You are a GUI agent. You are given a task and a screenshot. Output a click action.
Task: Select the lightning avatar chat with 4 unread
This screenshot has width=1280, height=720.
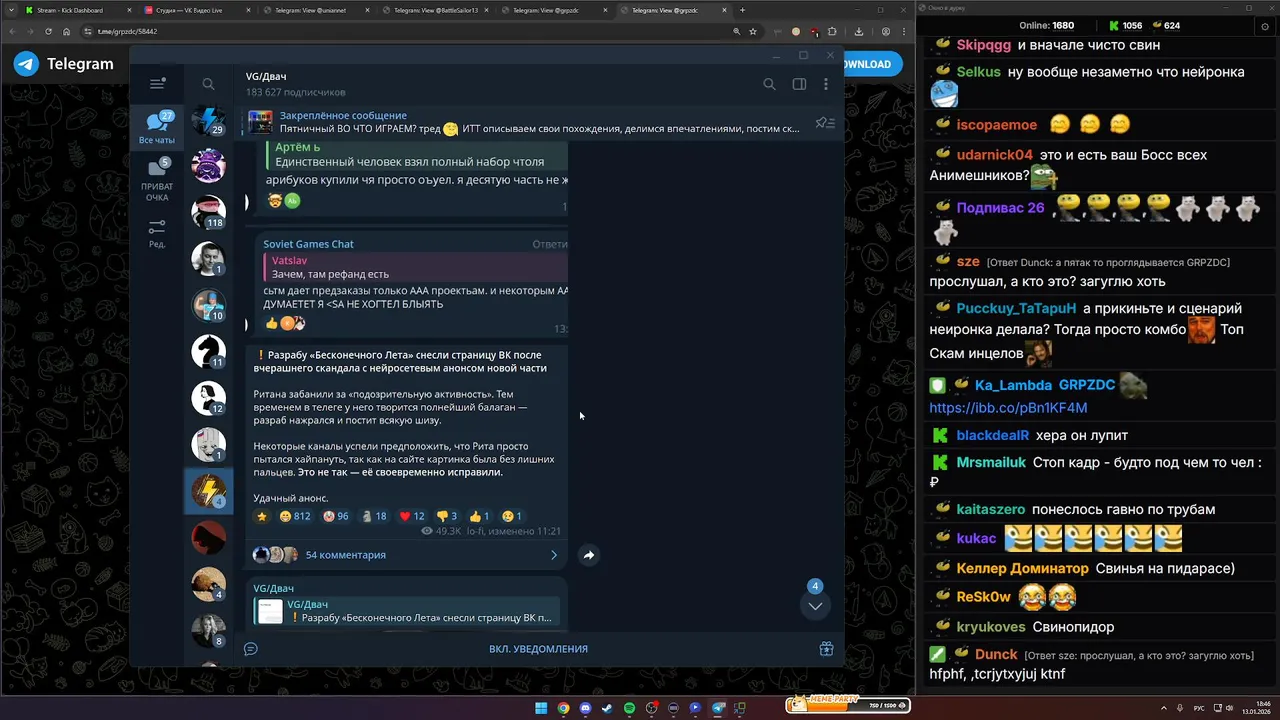coord(209,491)
